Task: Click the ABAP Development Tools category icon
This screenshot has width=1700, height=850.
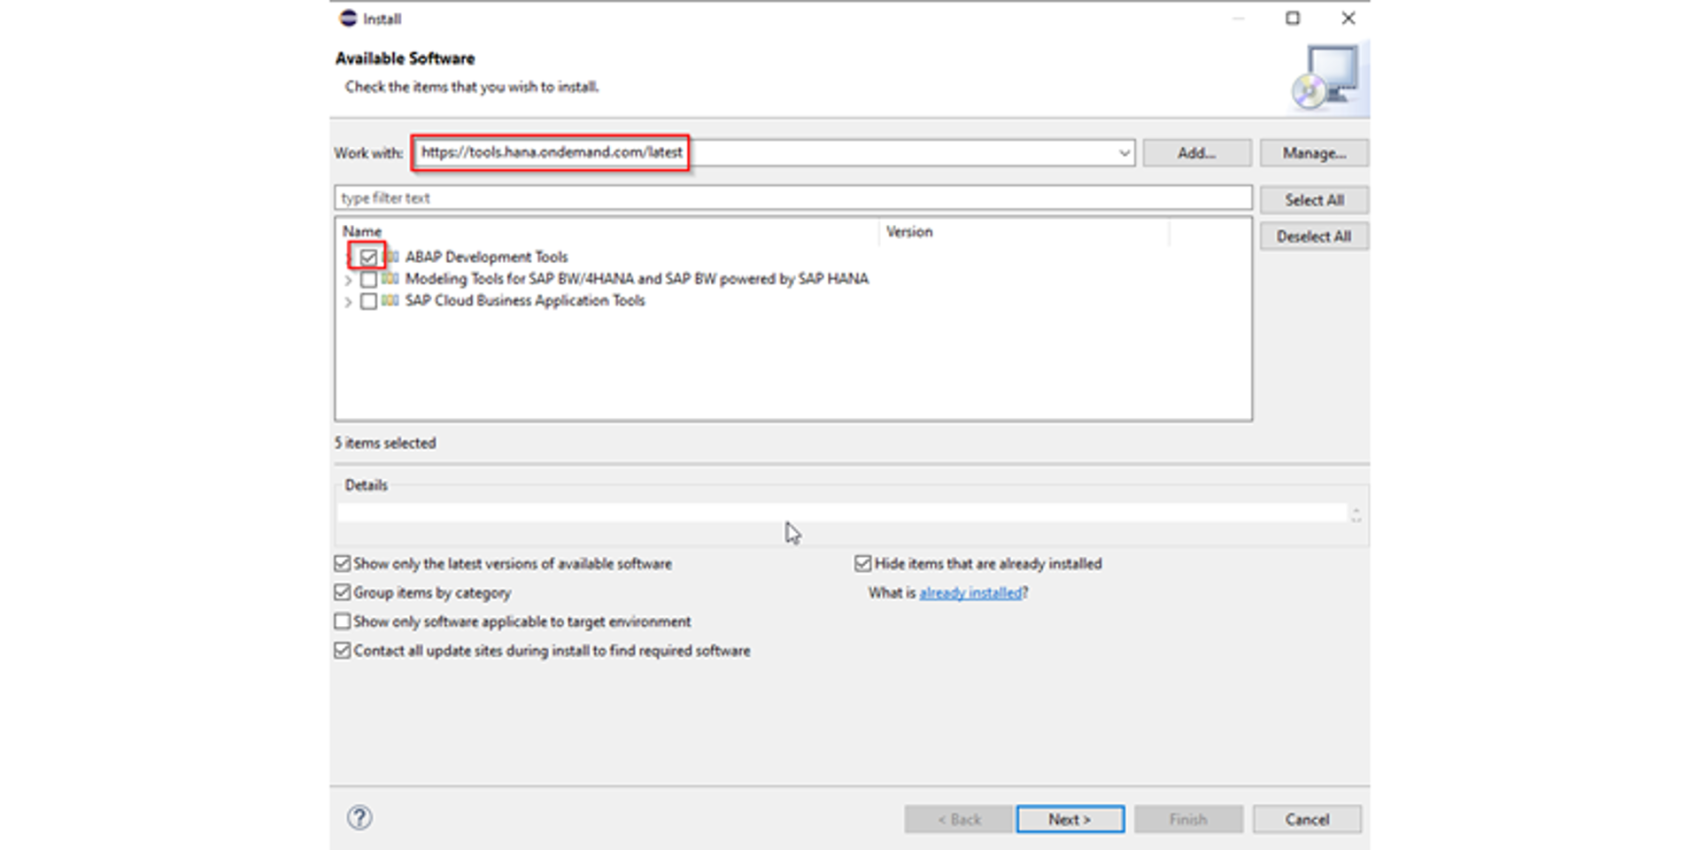Action: (x=391, y=257)
